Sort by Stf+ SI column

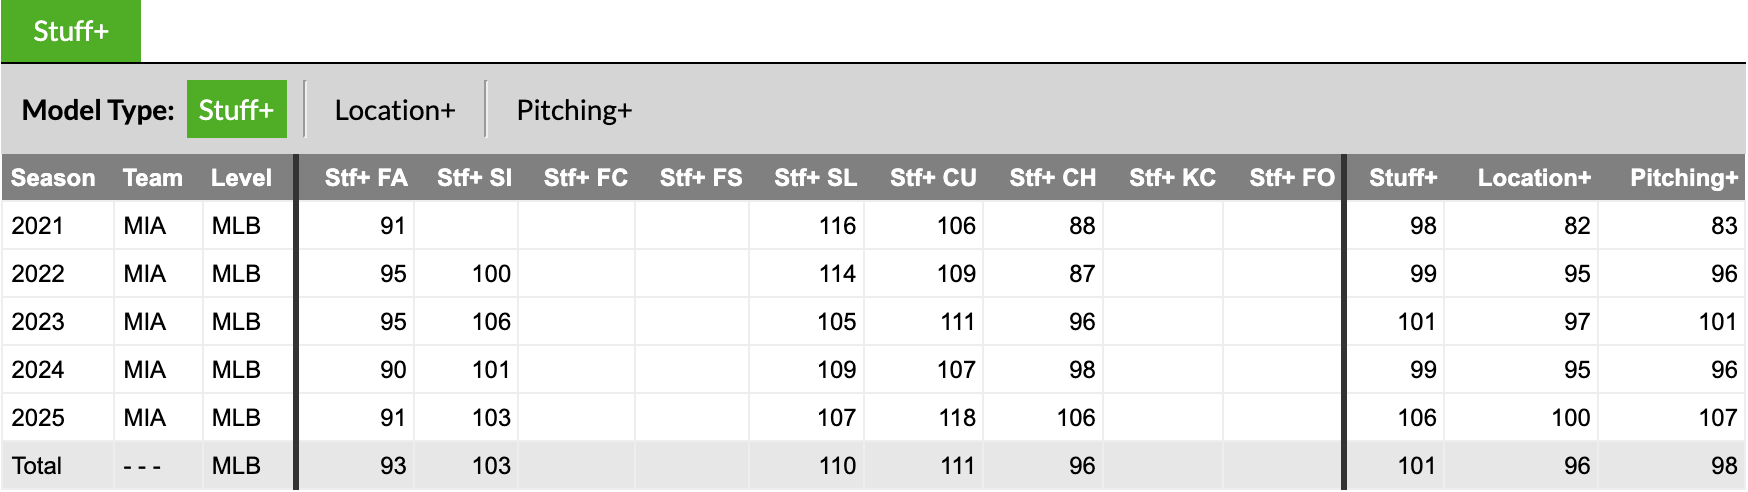[x=474, y=178]
